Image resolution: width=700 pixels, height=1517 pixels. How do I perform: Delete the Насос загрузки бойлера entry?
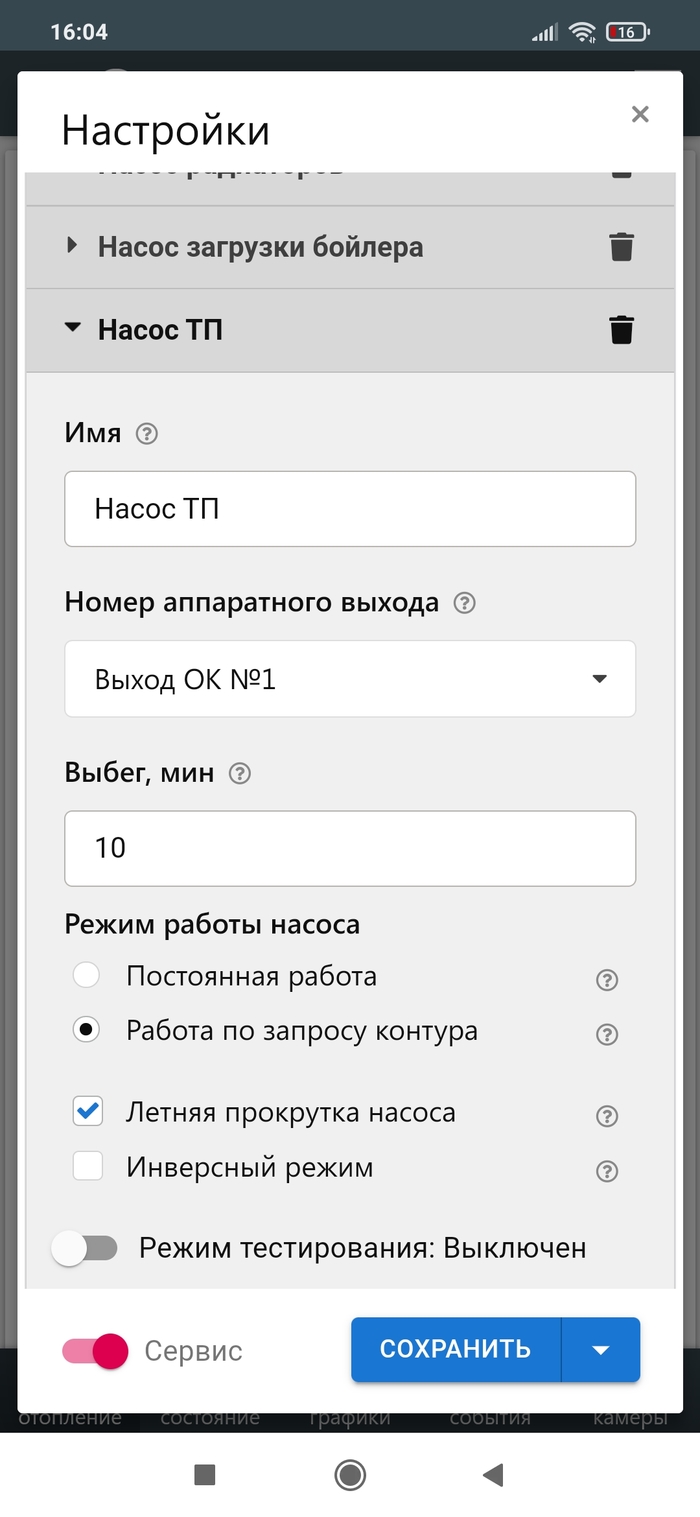621,246
